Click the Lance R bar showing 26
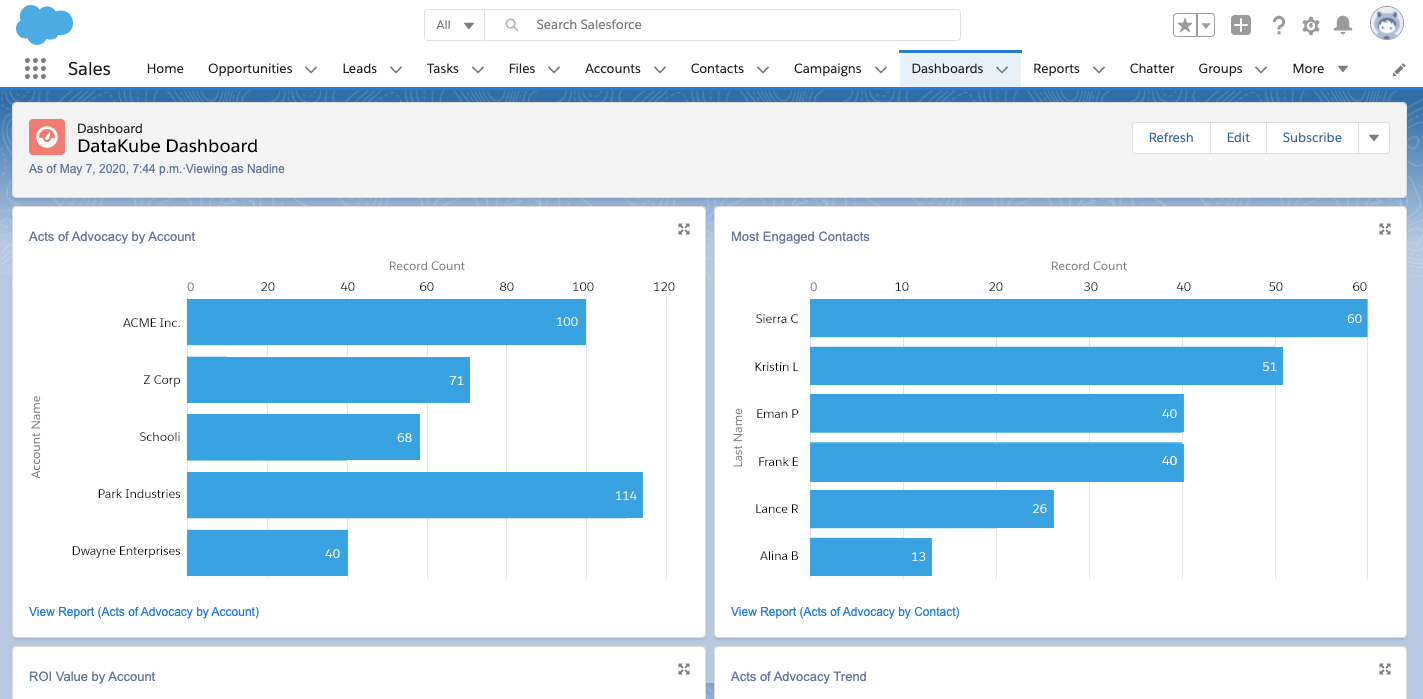The image size is (1423, 699). (x=932, y=509)
